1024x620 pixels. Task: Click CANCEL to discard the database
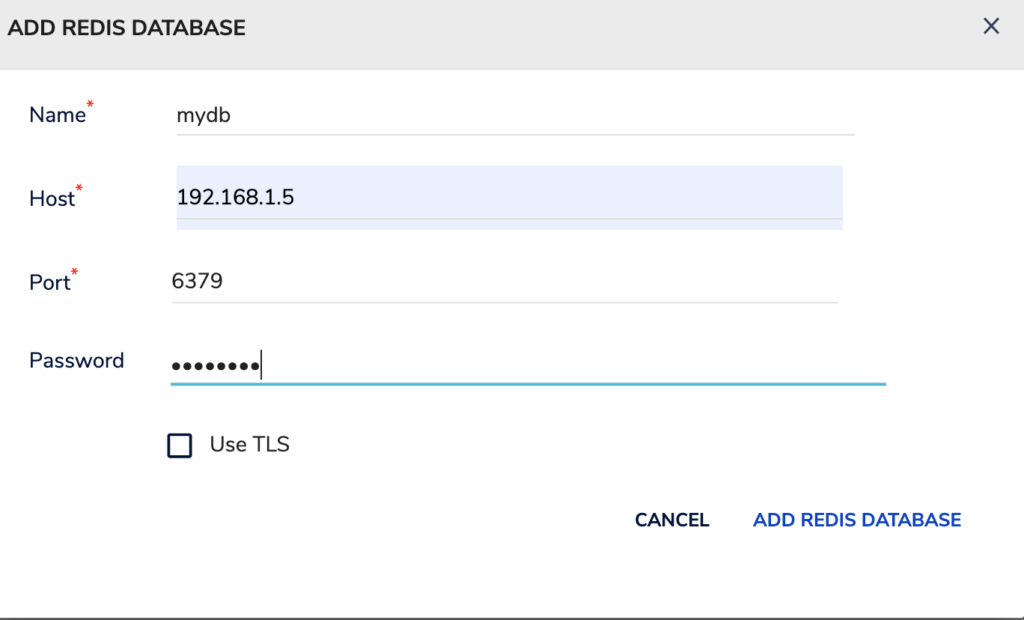point(672,520)
